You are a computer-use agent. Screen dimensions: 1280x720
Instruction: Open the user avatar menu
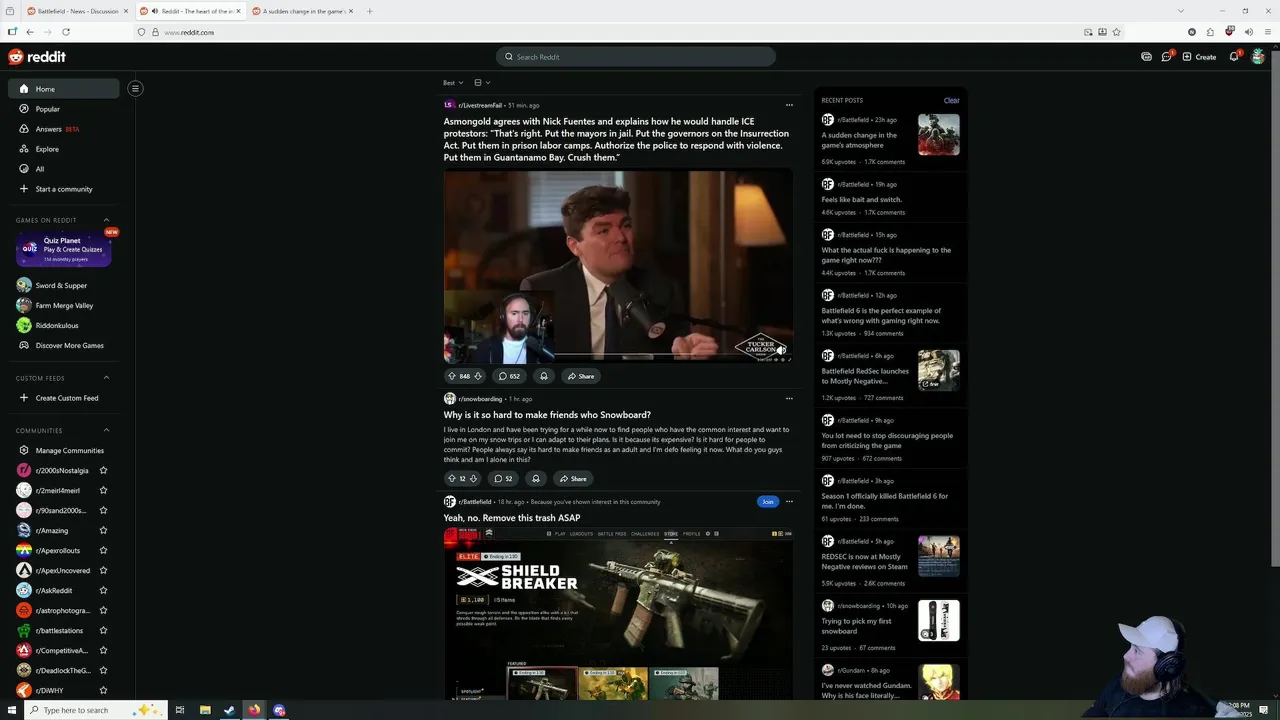point(1258,57)
